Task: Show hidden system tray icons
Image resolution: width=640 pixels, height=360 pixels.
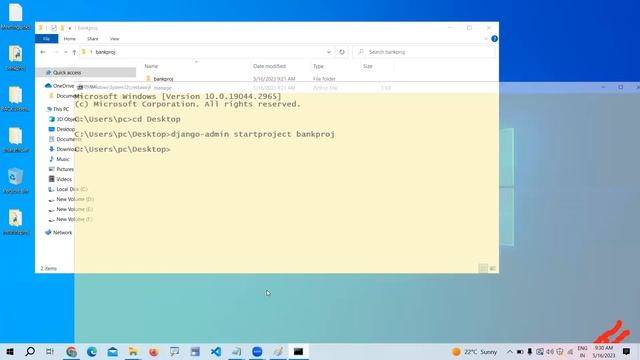Action: pos(510,351)
